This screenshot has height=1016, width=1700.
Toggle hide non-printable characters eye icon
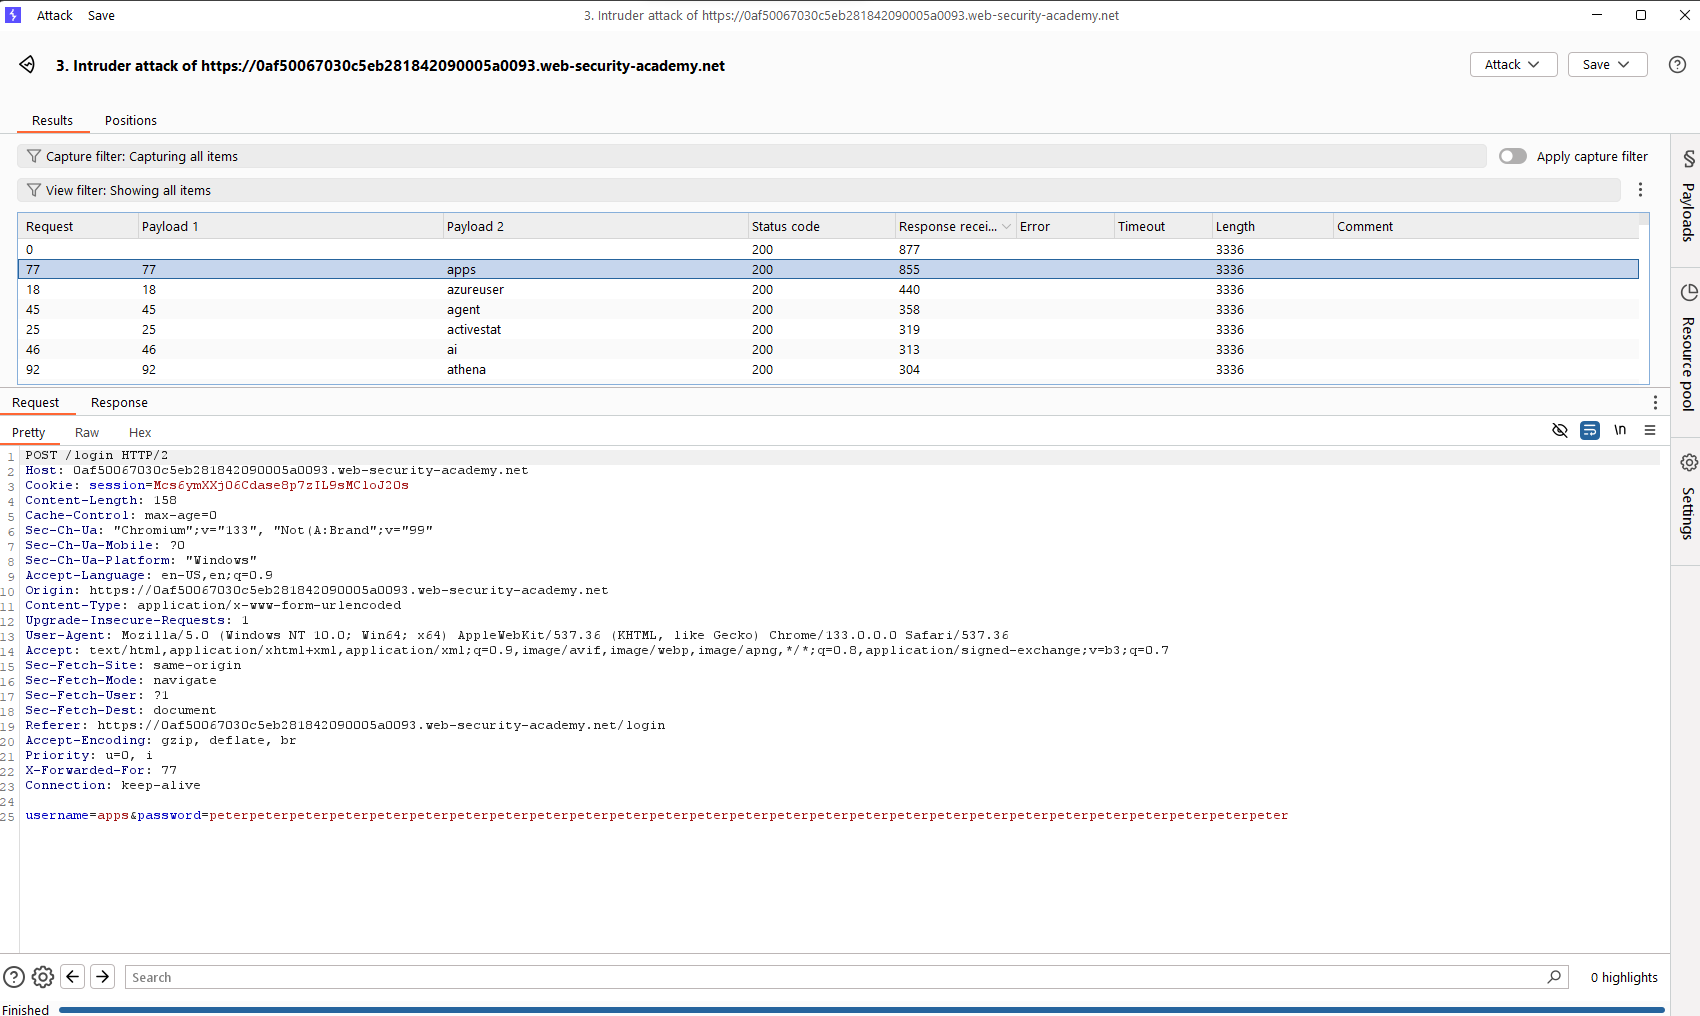pos(1559,430)
